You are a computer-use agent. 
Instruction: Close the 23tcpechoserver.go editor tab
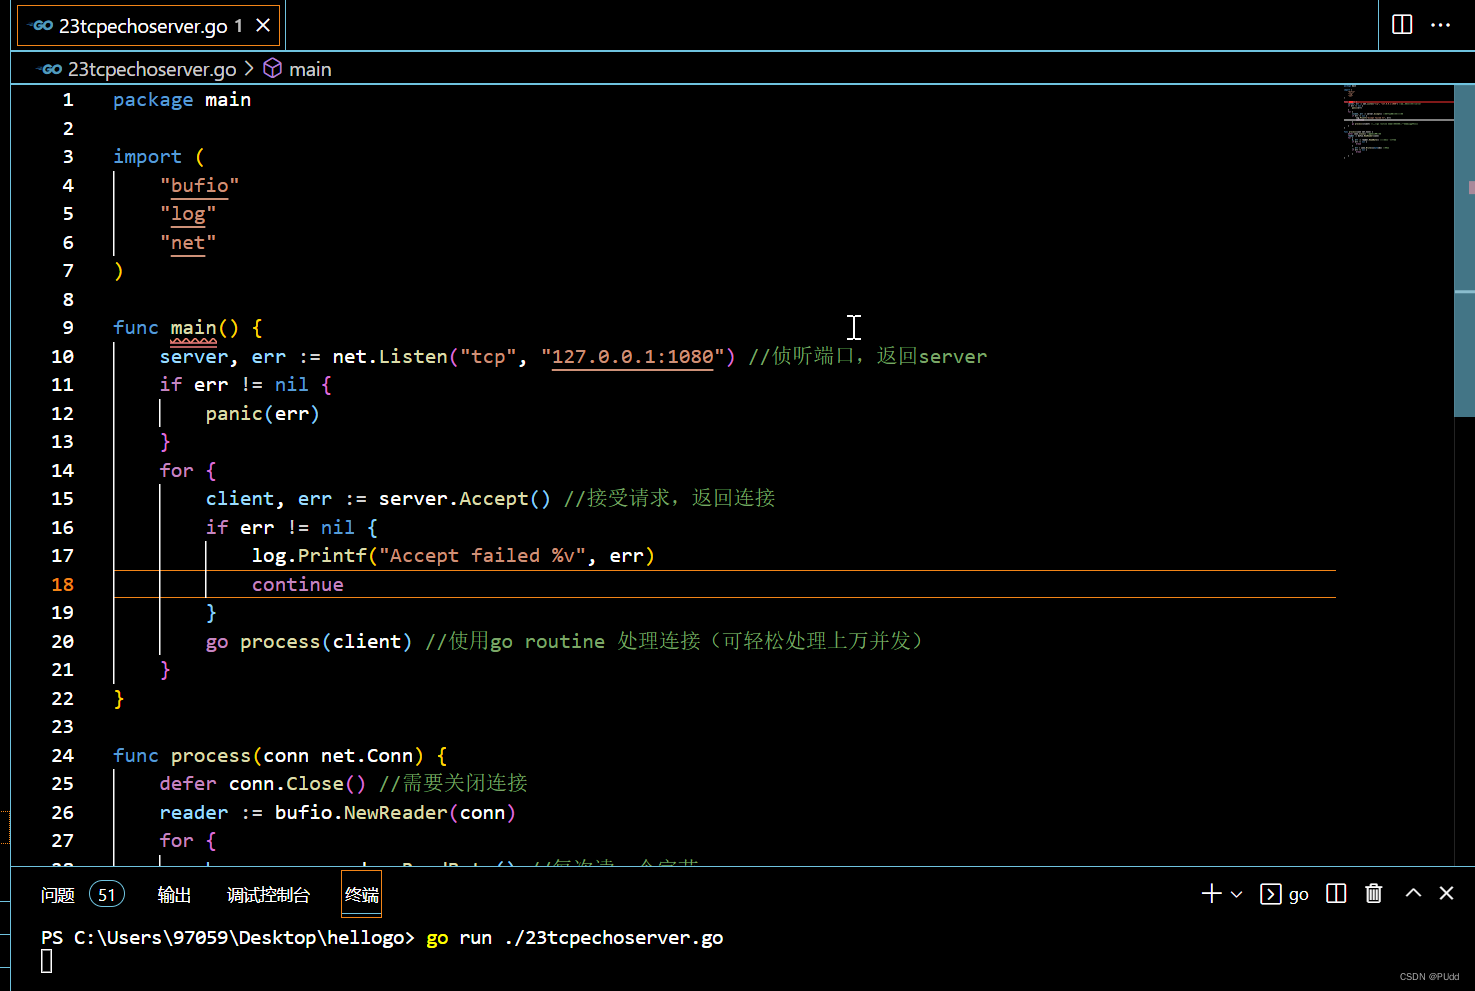(x=263, y=26)
